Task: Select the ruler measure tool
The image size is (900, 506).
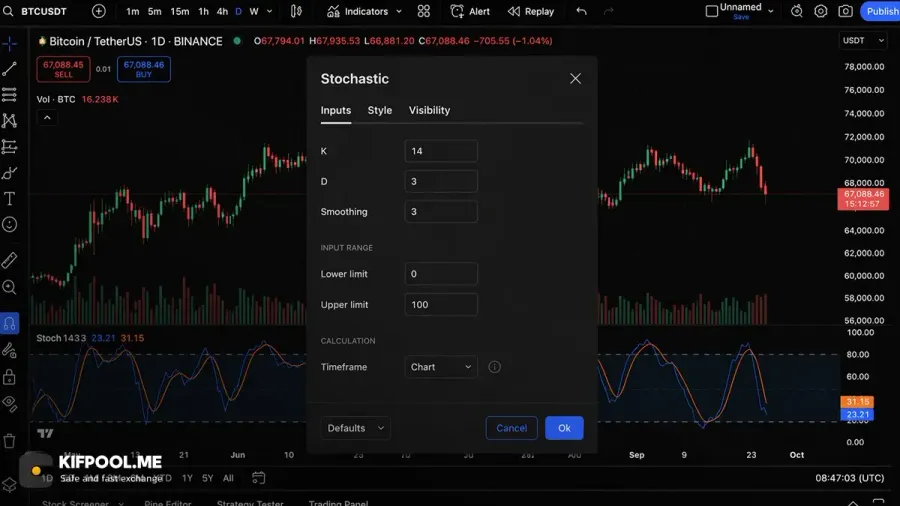Action: click(x=10, y=261)
